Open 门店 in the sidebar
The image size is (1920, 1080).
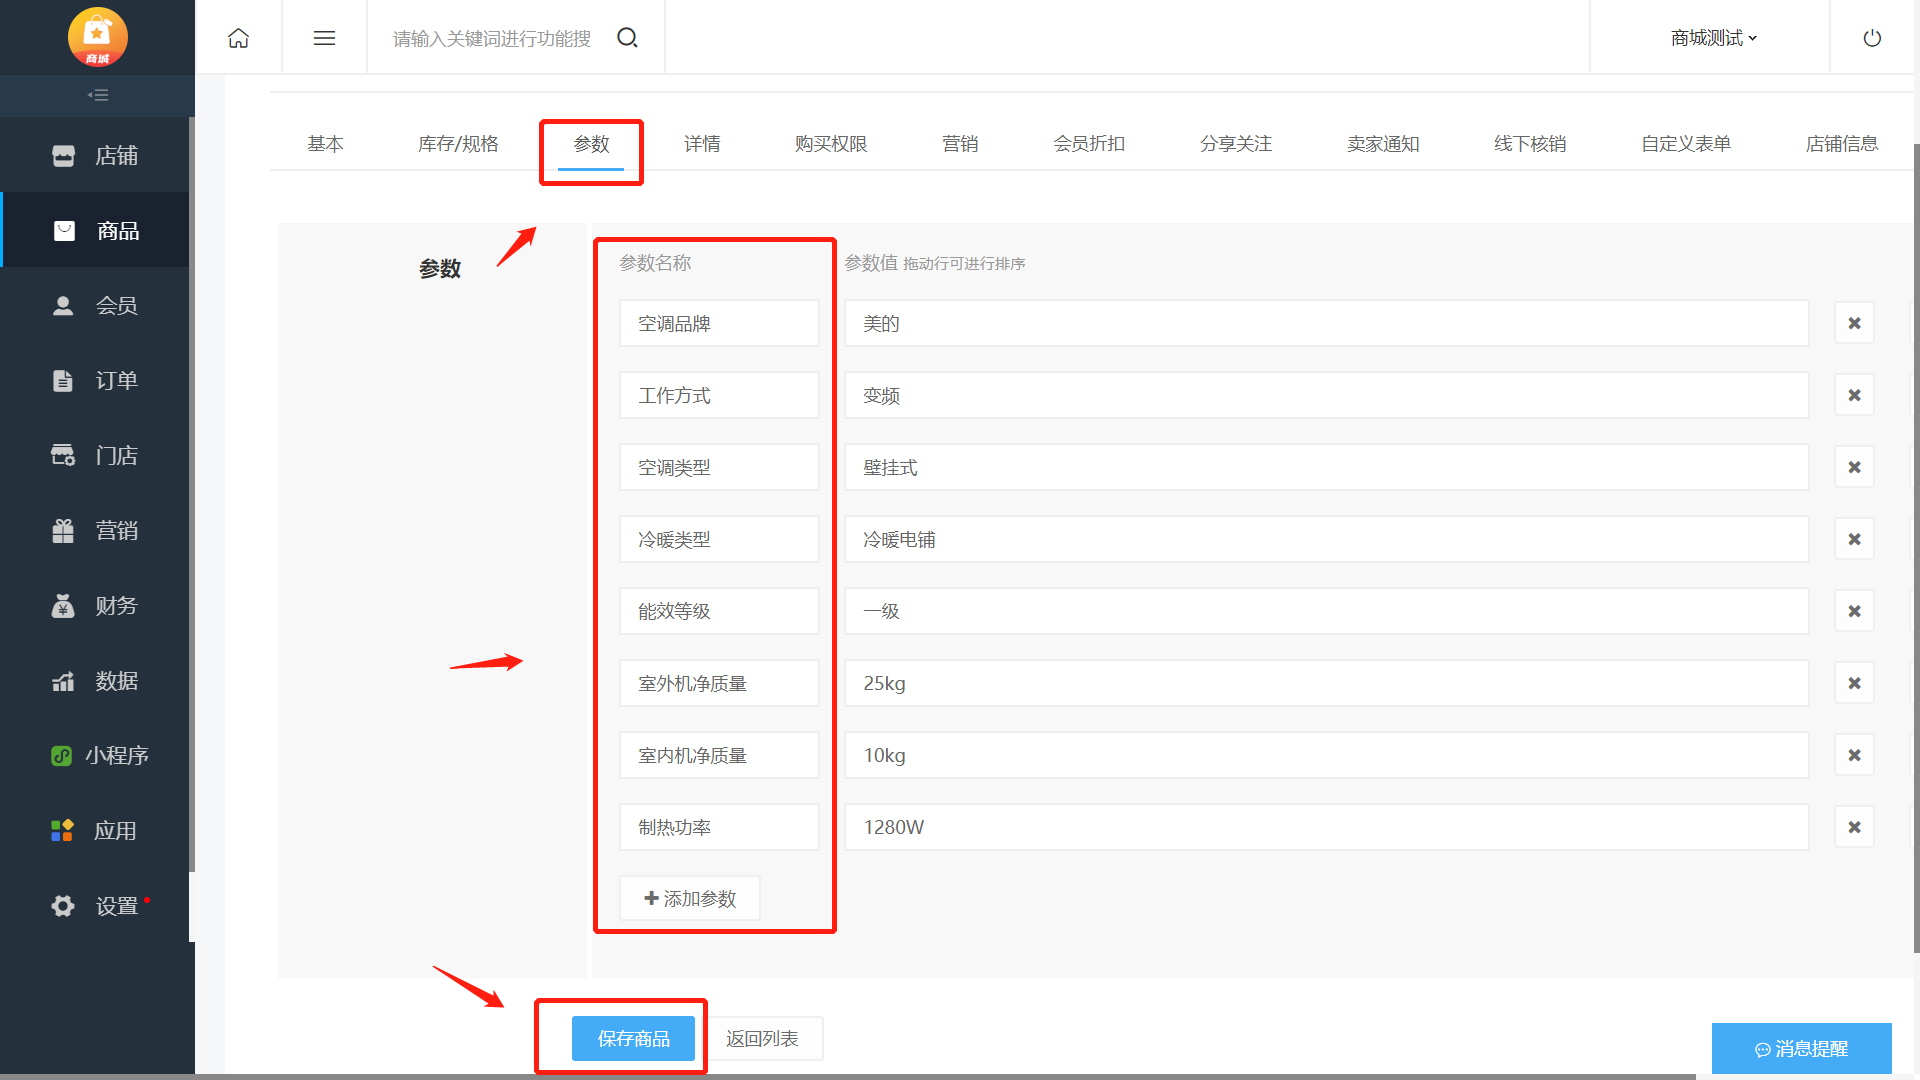click(x=95, y=456)
